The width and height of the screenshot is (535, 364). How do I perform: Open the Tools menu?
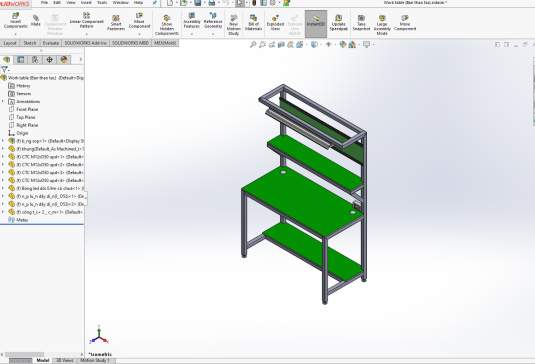102,2
